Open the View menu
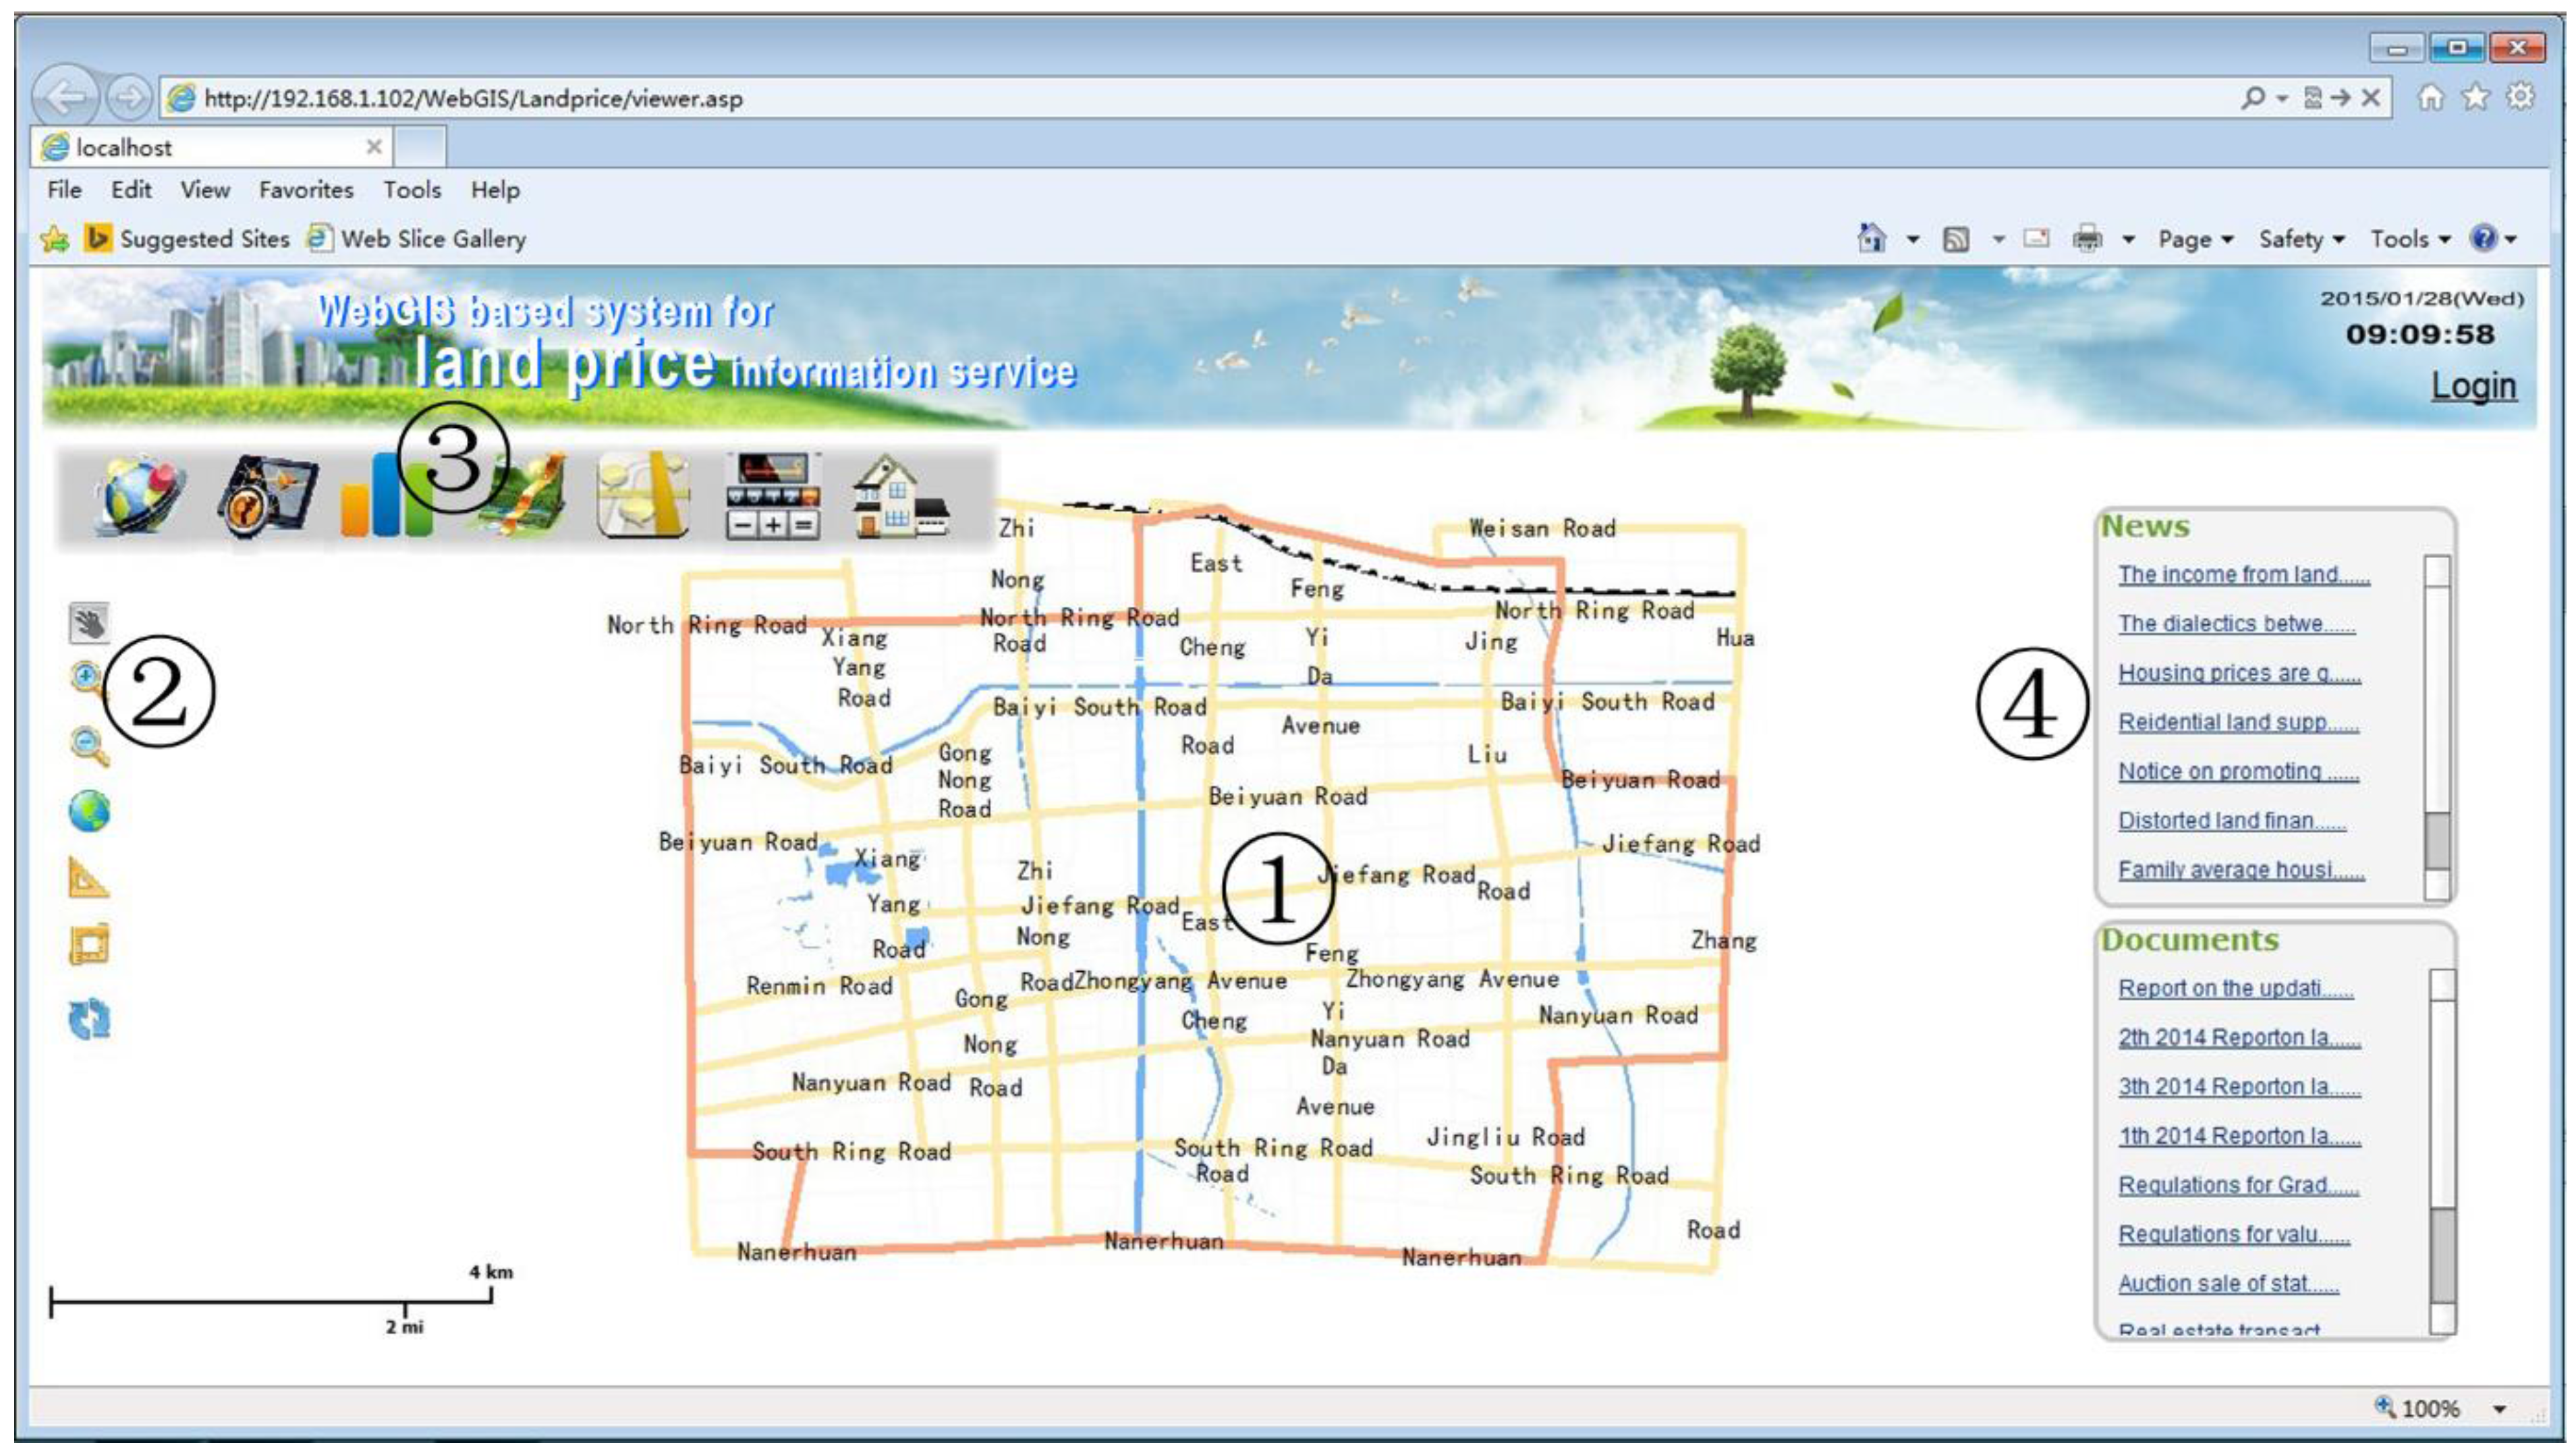Image resolution: width=2576 pixels, height=1455 pixels. coord(205,189)
